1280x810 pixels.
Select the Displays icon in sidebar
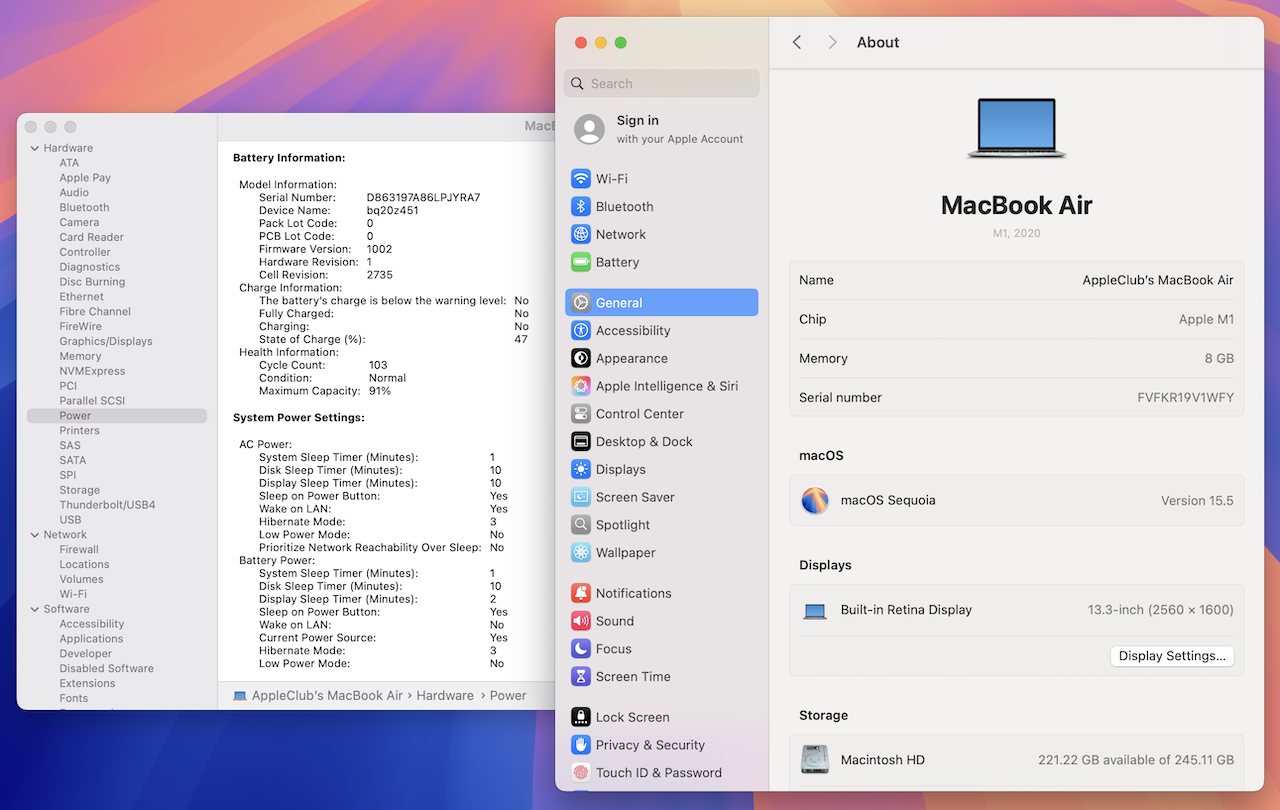581,470
